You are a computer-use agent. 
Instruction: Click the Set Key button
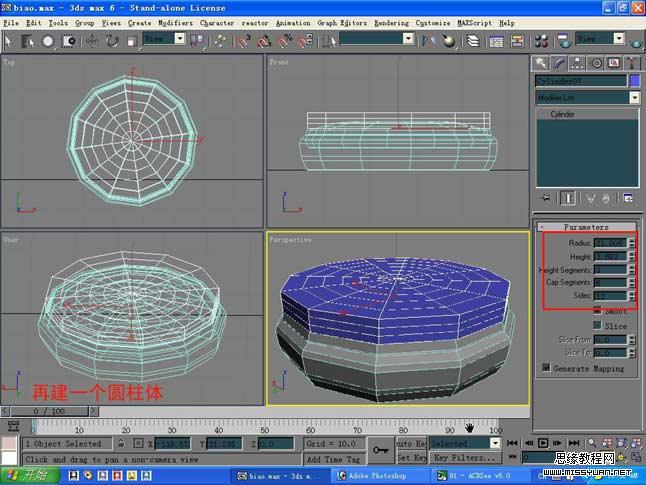click(x=411, y=457)
